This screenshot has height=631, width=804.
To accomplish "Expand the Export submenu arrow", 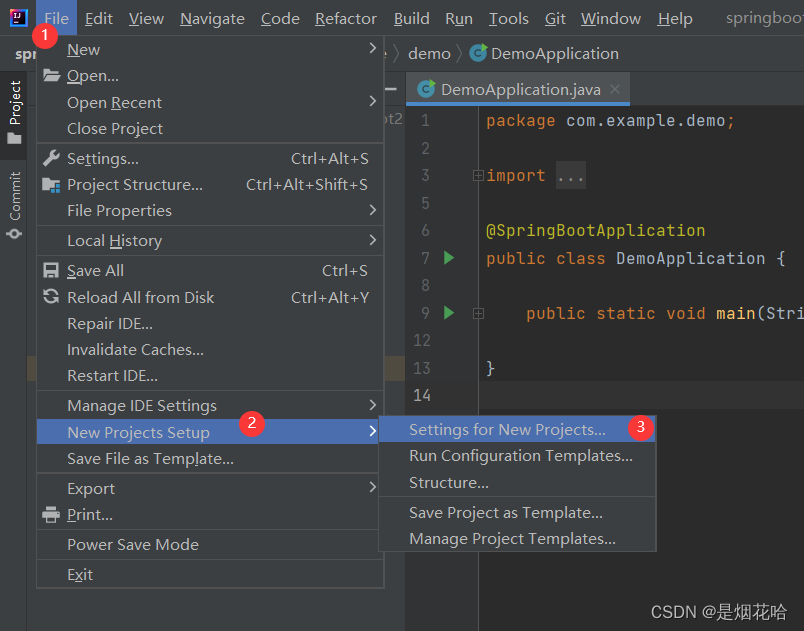I will (373, 487).
